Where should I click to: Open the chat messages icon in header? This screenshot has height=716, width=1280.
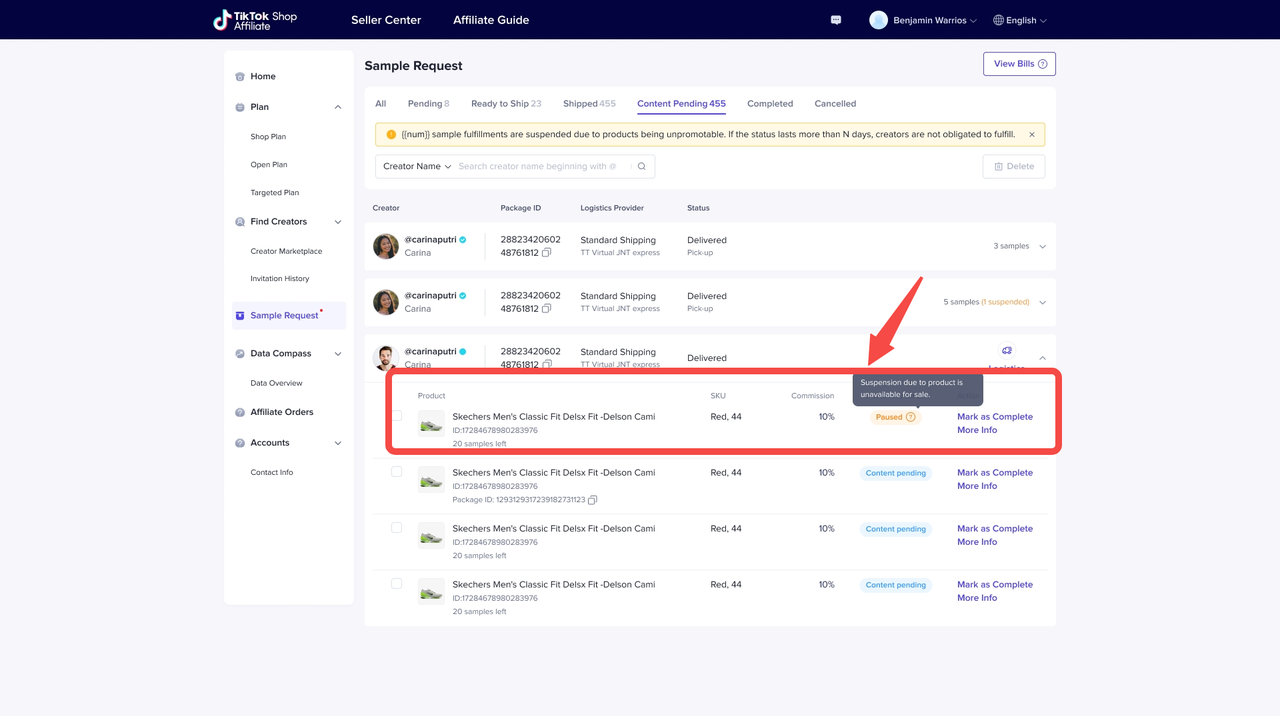tap(836, 20)
